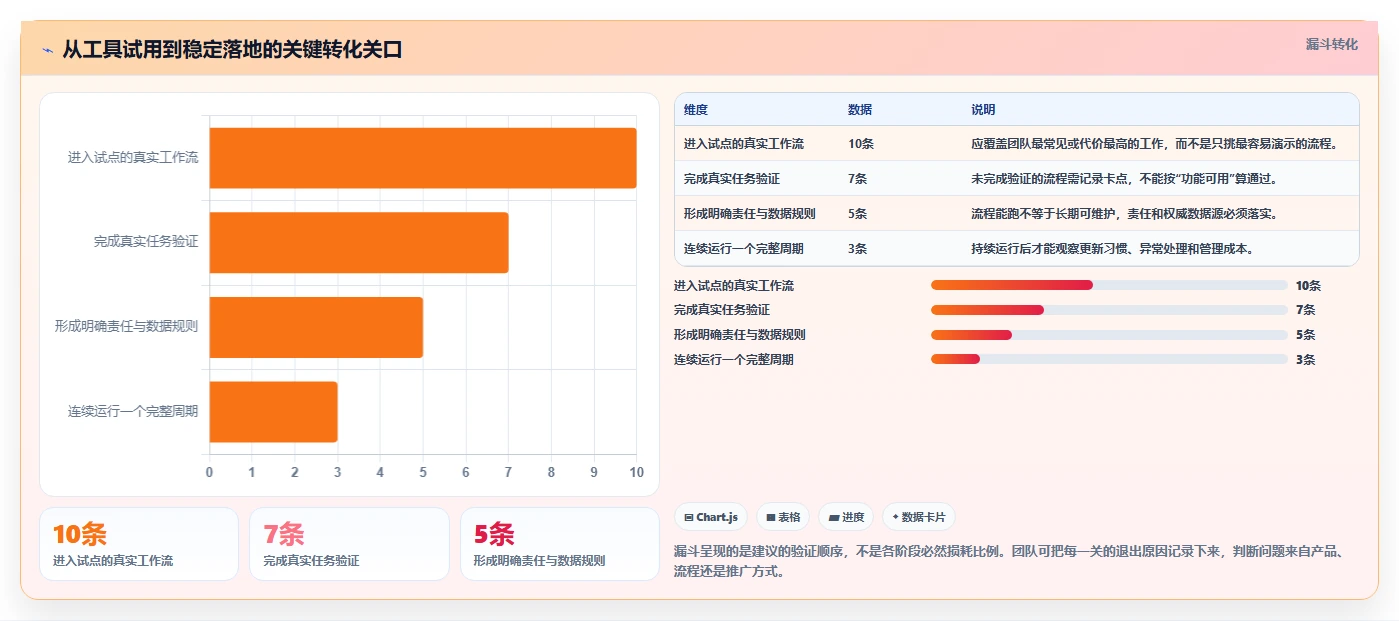Click the 7条 progress bar
The image size is (1399, 621).
pos(1109,310)
